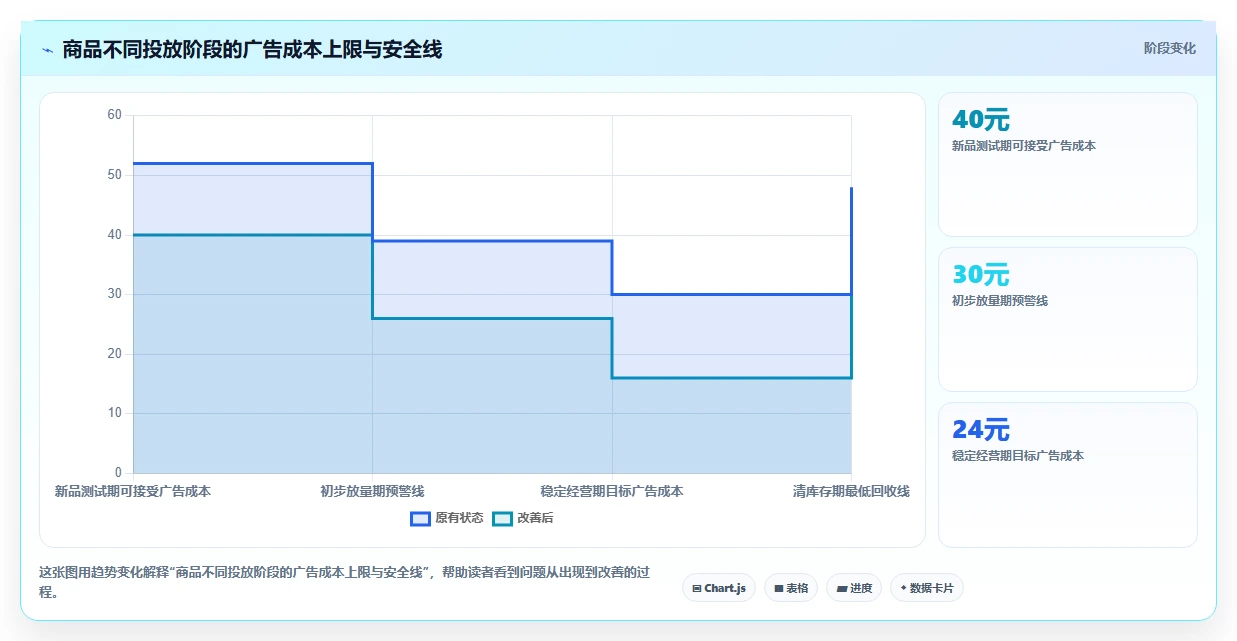Click the y-axis value 10
Image resolution: width=1237 pixels, height=641 pixels.
(x=114, y=413)
